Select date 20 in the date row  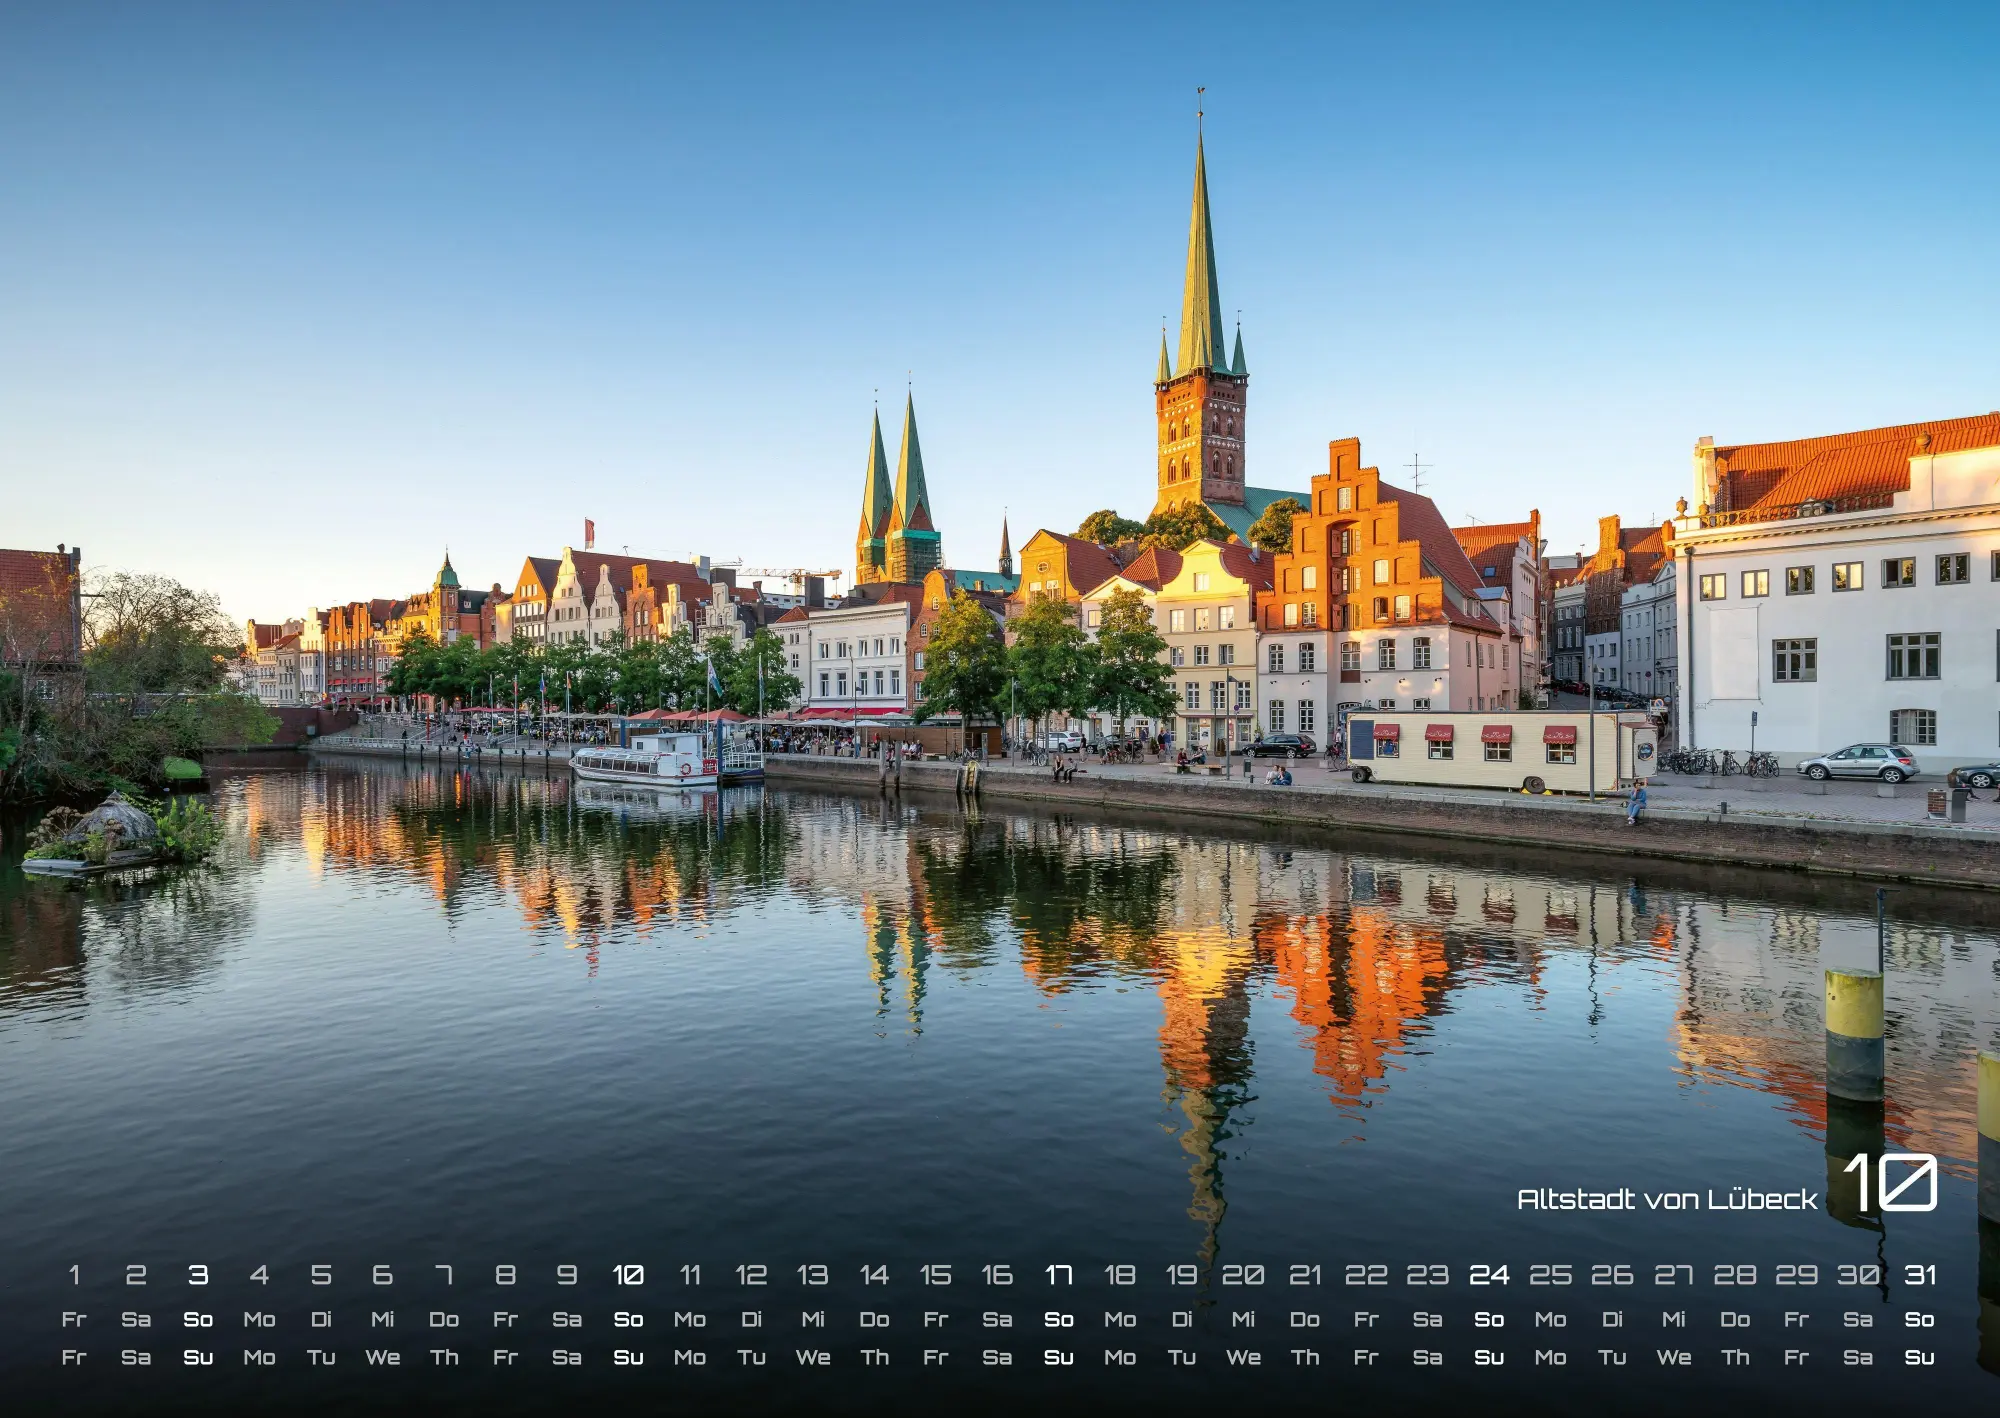click(1243, 1275)
